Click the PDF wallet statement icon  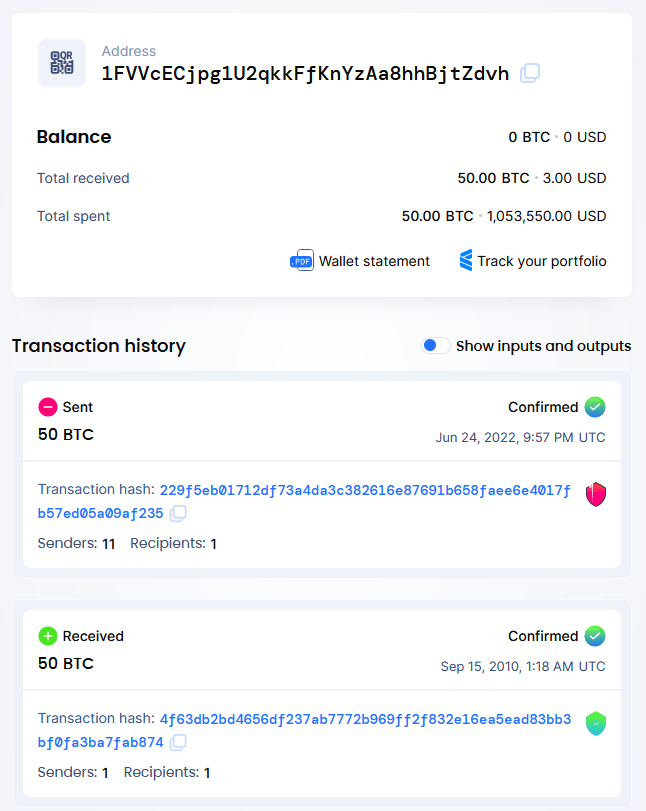301,261
